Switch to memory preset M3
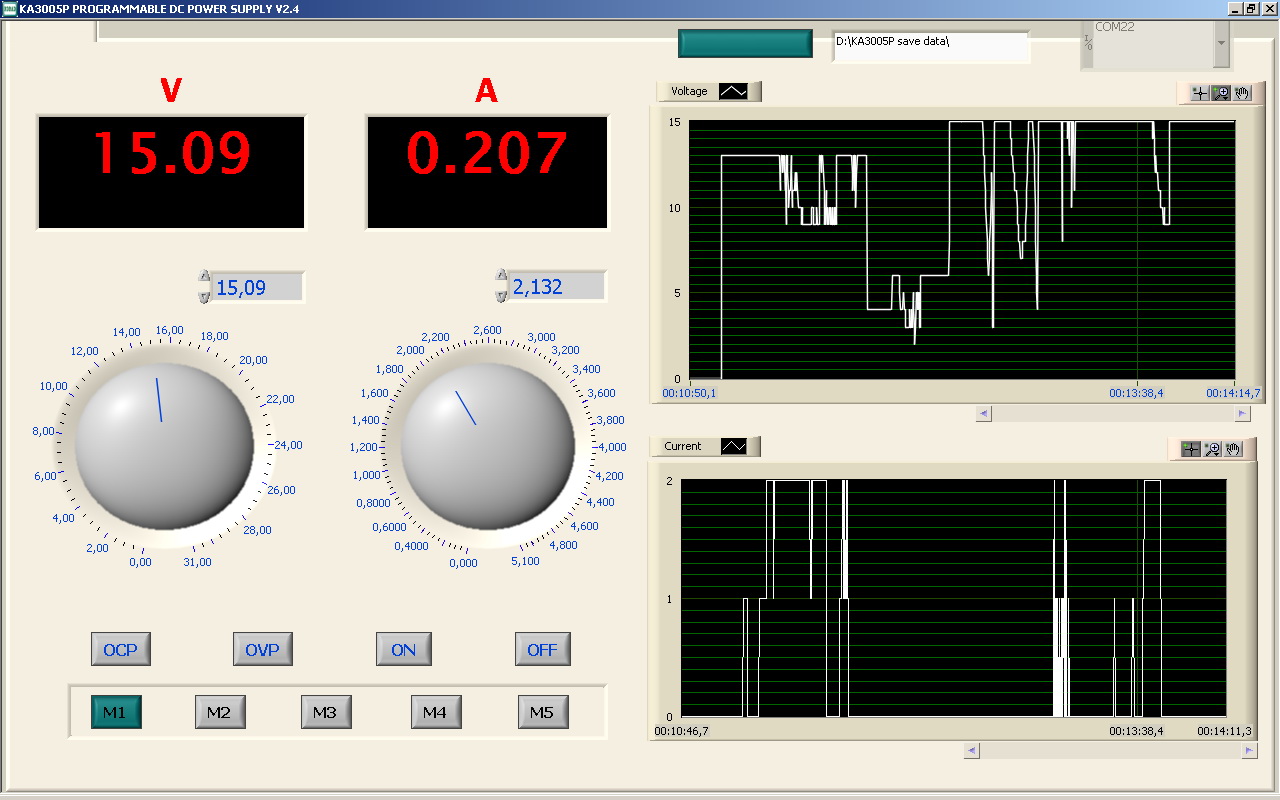This screenshot has width=1280, height=800. coord(326,712)
